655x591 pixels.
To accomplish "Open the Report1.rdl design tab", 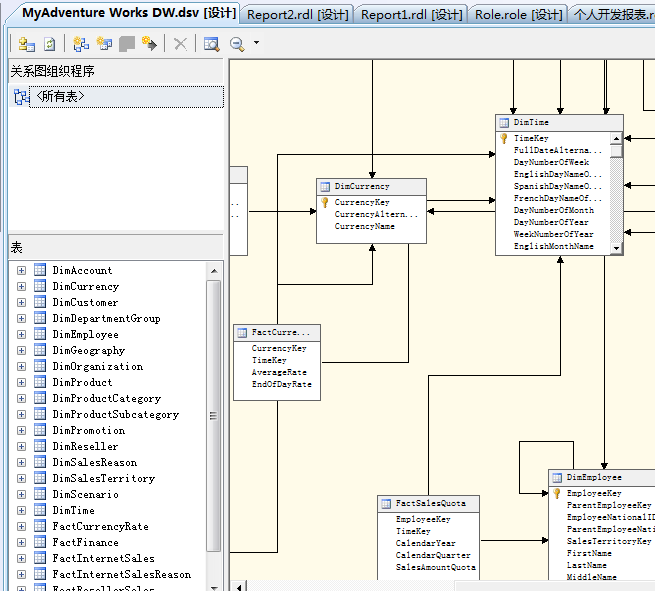I will tap(411, 15).
